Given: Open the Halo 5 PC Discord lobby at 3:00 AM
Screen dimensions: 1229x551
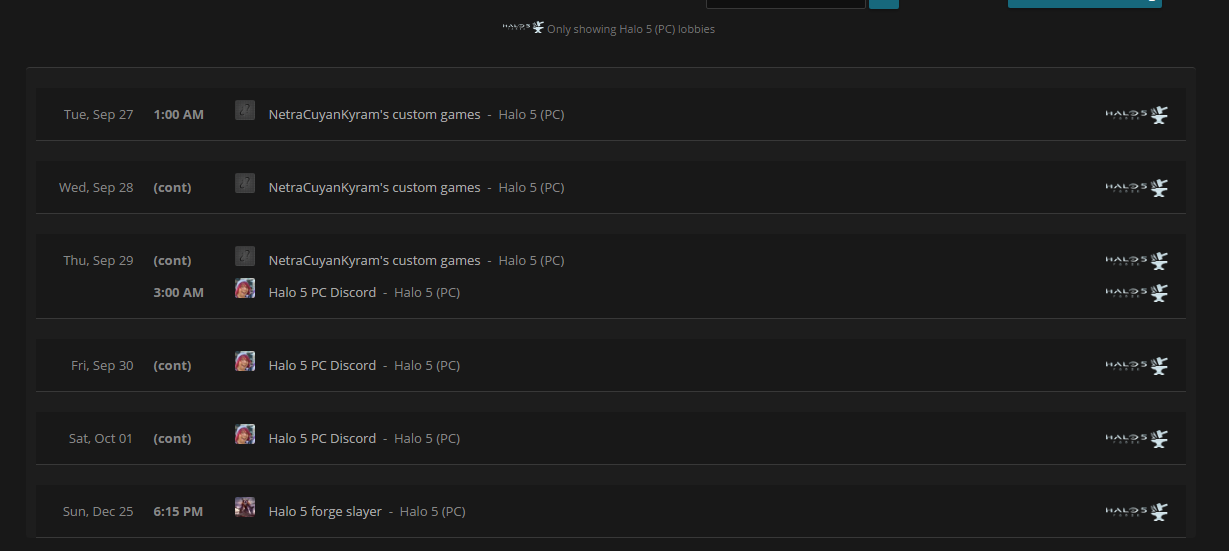Looking at the screenshot, I should (x=322, y=293).
